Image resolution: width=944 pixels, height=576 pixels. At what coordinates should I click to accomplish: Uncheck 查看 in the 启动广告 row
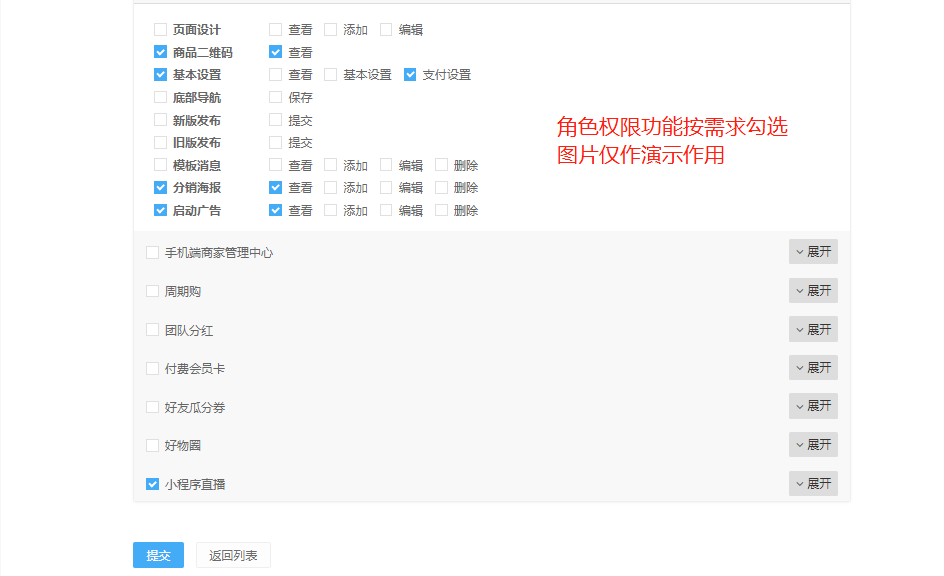(275, 210)
